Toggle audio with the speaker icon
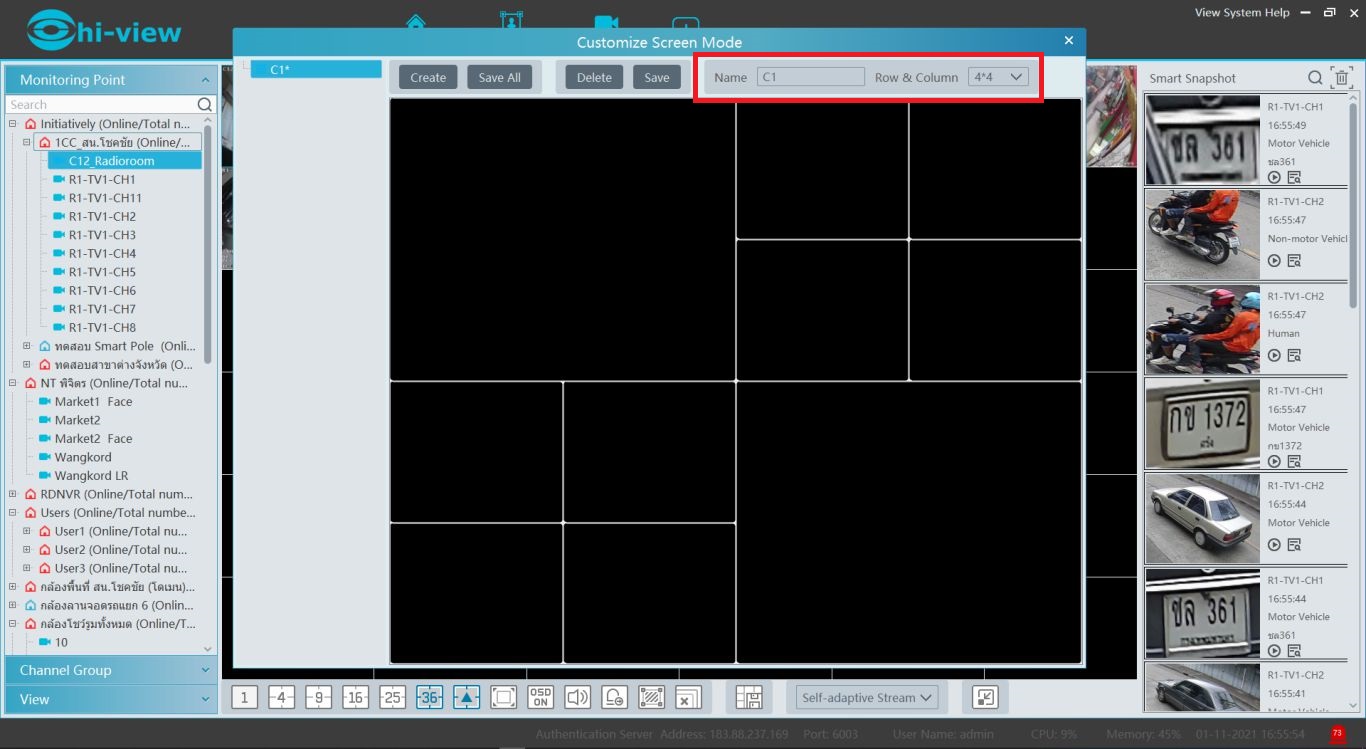The height and width of the screenshot is (749, 1366). point(577,697)
